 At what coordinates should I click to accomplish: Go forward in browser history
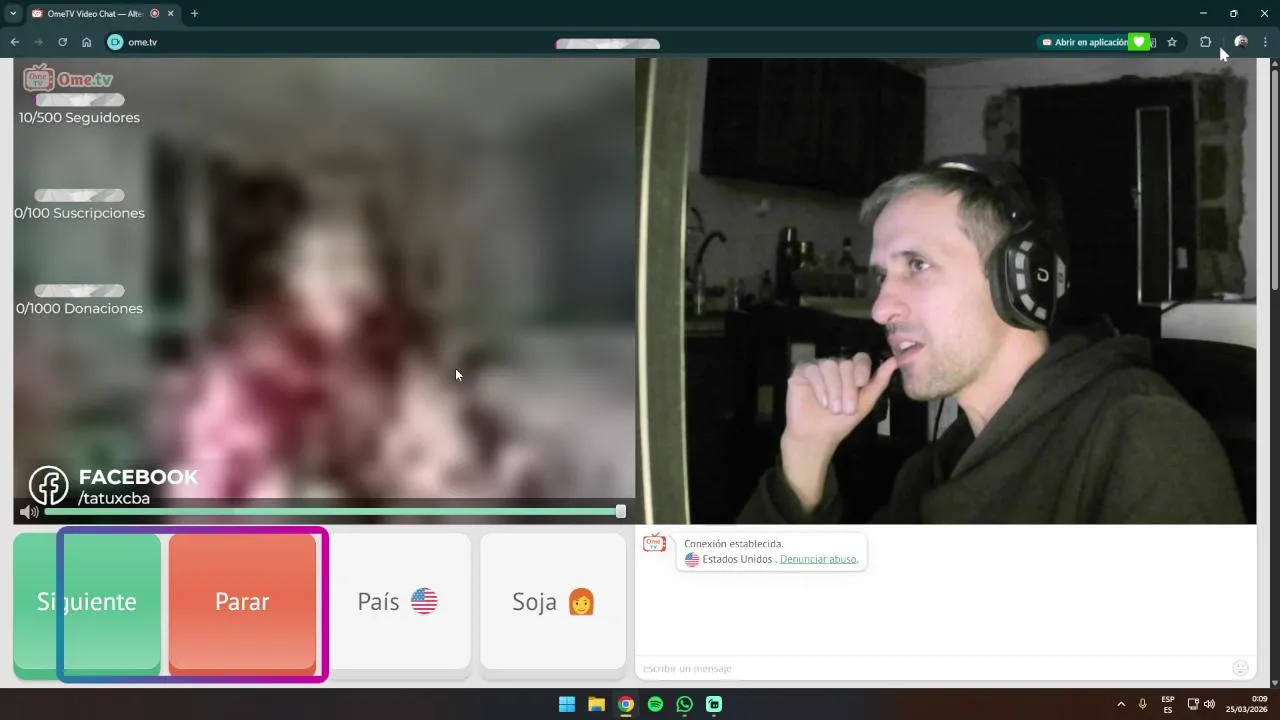(x=38, y=42)
